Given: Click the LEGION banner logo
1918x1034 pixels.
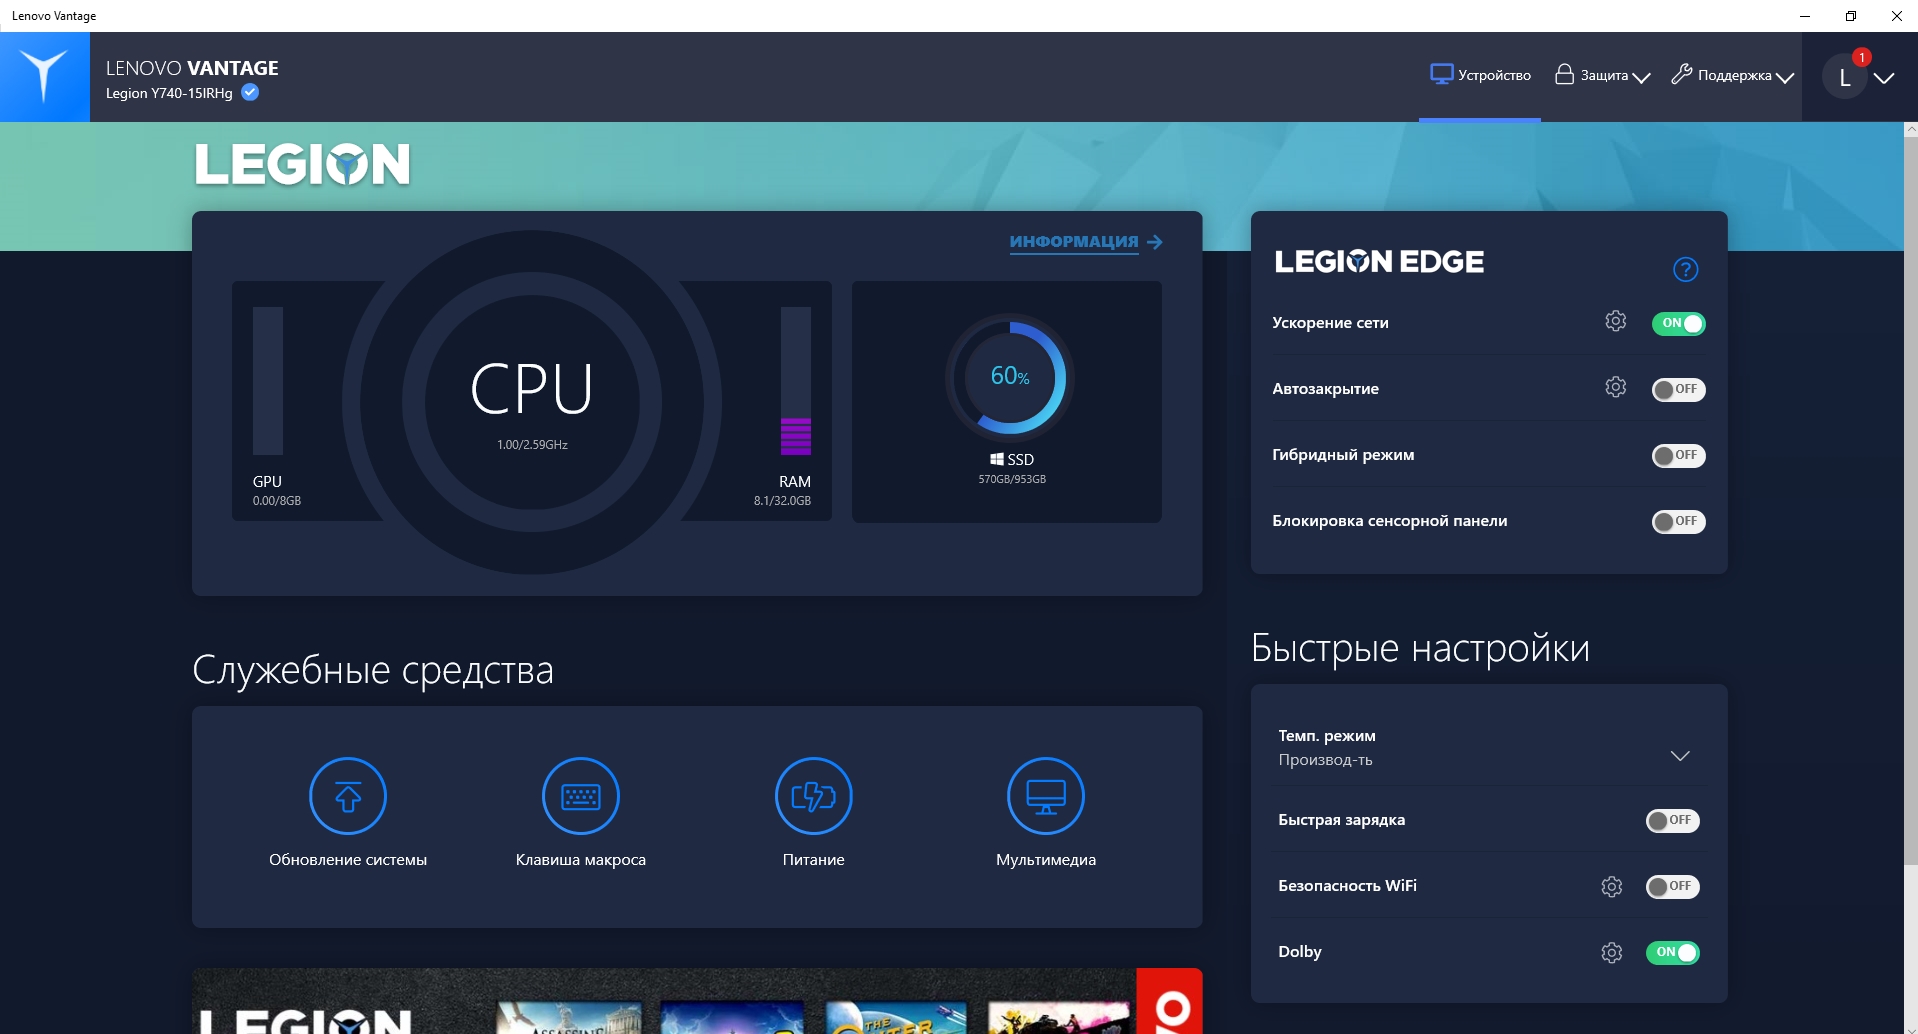Looking at the screenshot, I should click(302, 165).
